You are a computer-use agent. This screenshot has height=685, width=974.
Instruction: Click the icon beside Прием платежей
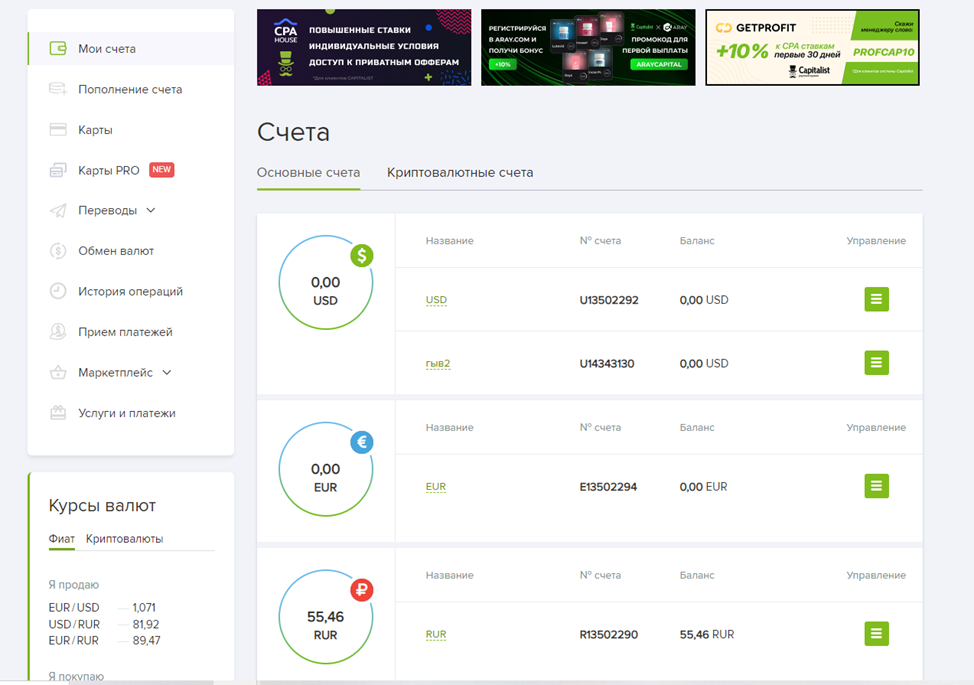point(58,332)
